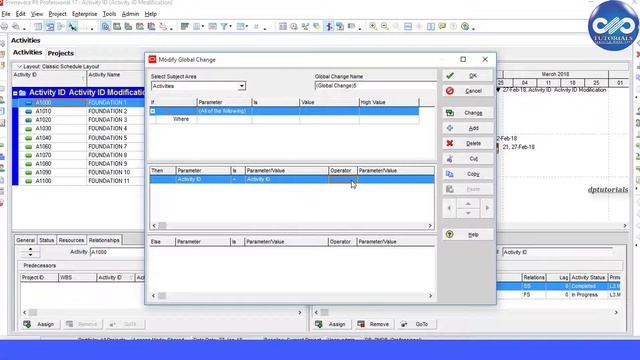640x360 pixels.
Task: Open the Resources details tab
Action: coord(71,240)
